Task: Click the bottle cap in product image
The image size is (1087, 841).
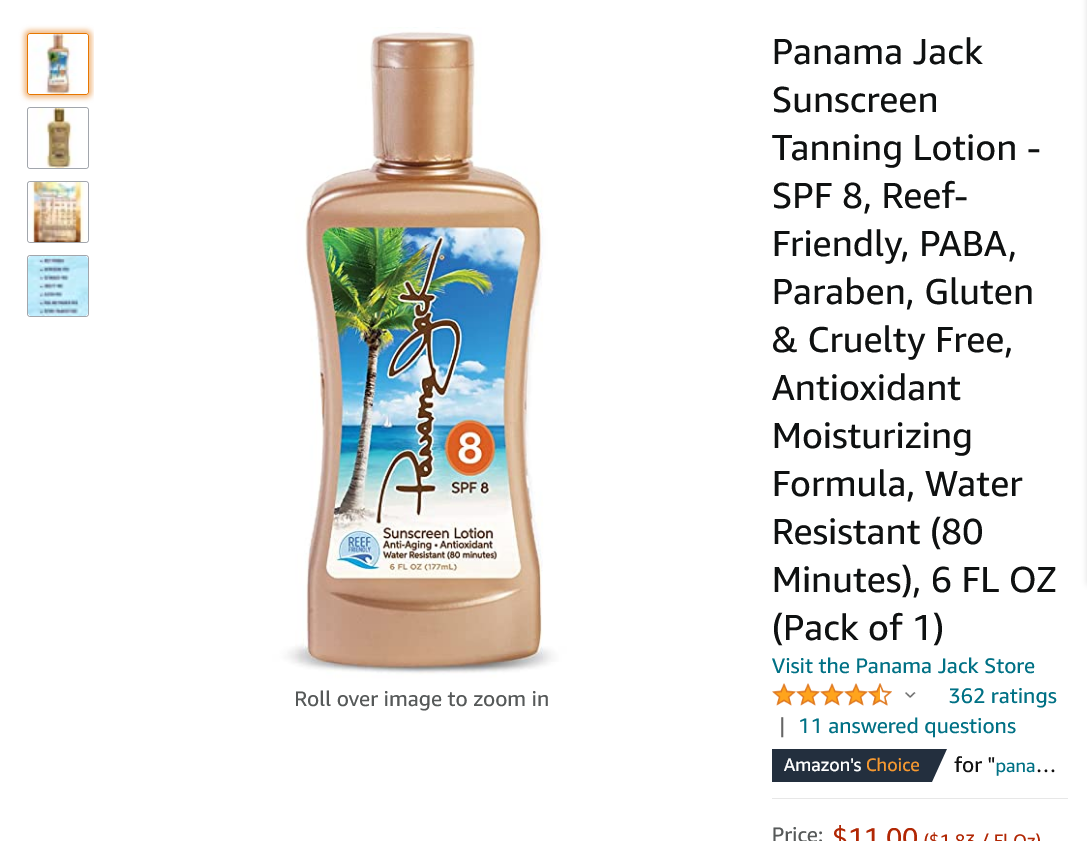Action: [x=423, y=97]
